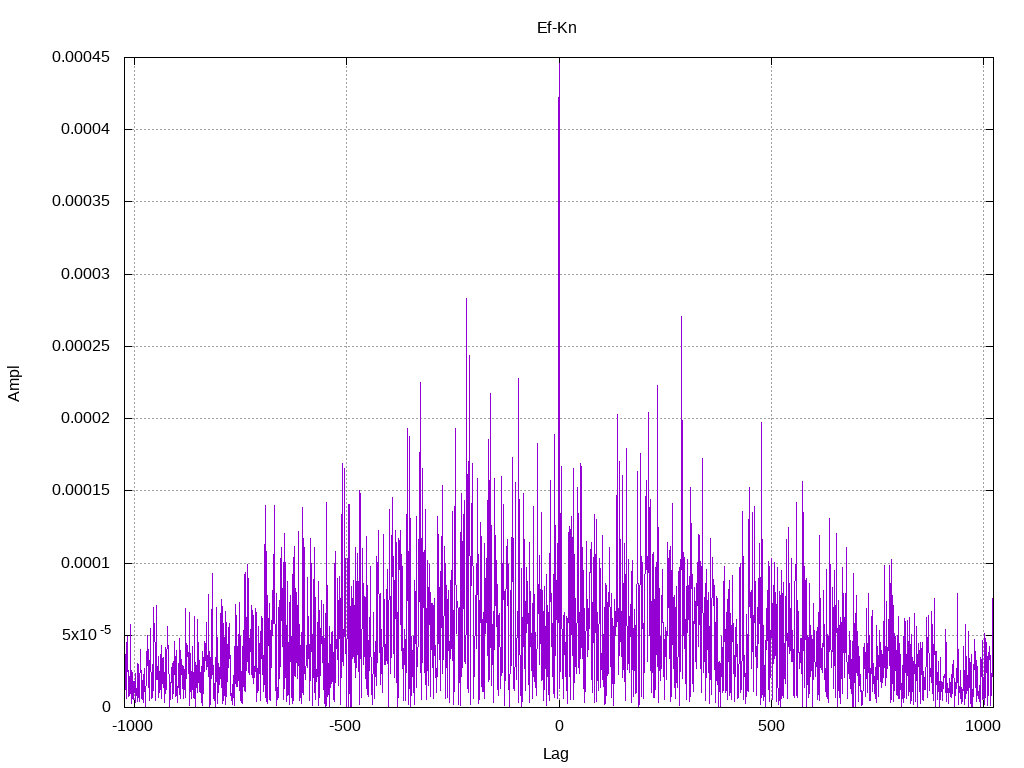Click y-axis tick label 0.0001
This screenshot has width=1024, height=768.
coord(86,562)
